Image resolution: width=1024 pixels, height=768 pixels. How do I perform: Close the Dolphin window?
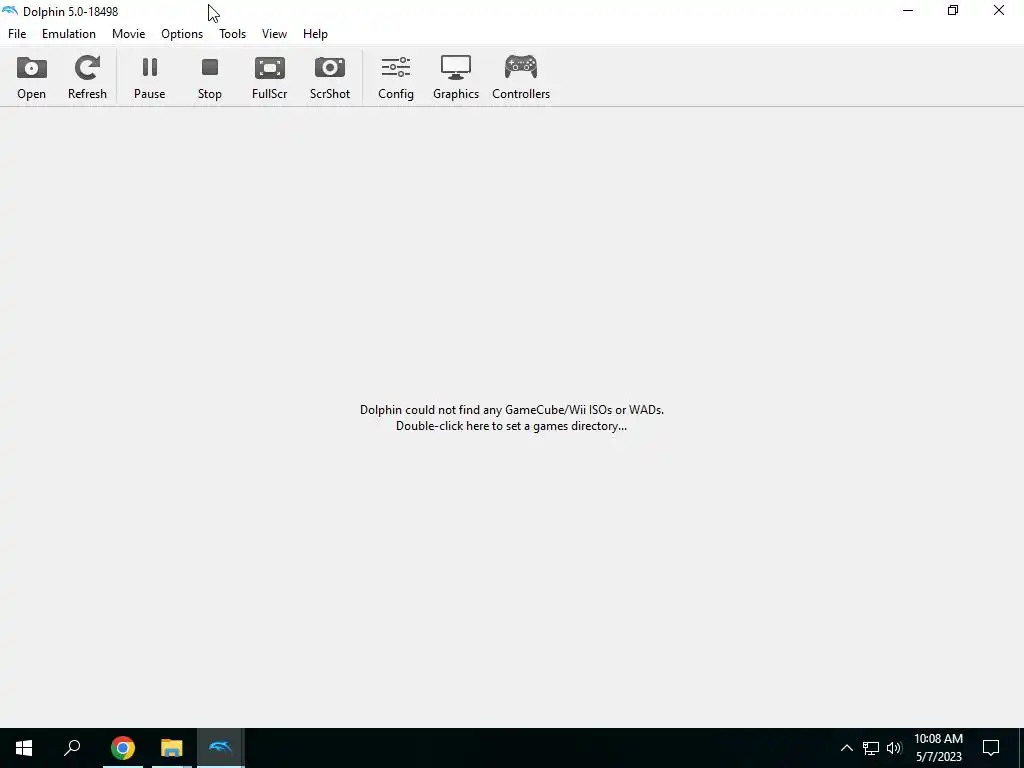(999, 11)
